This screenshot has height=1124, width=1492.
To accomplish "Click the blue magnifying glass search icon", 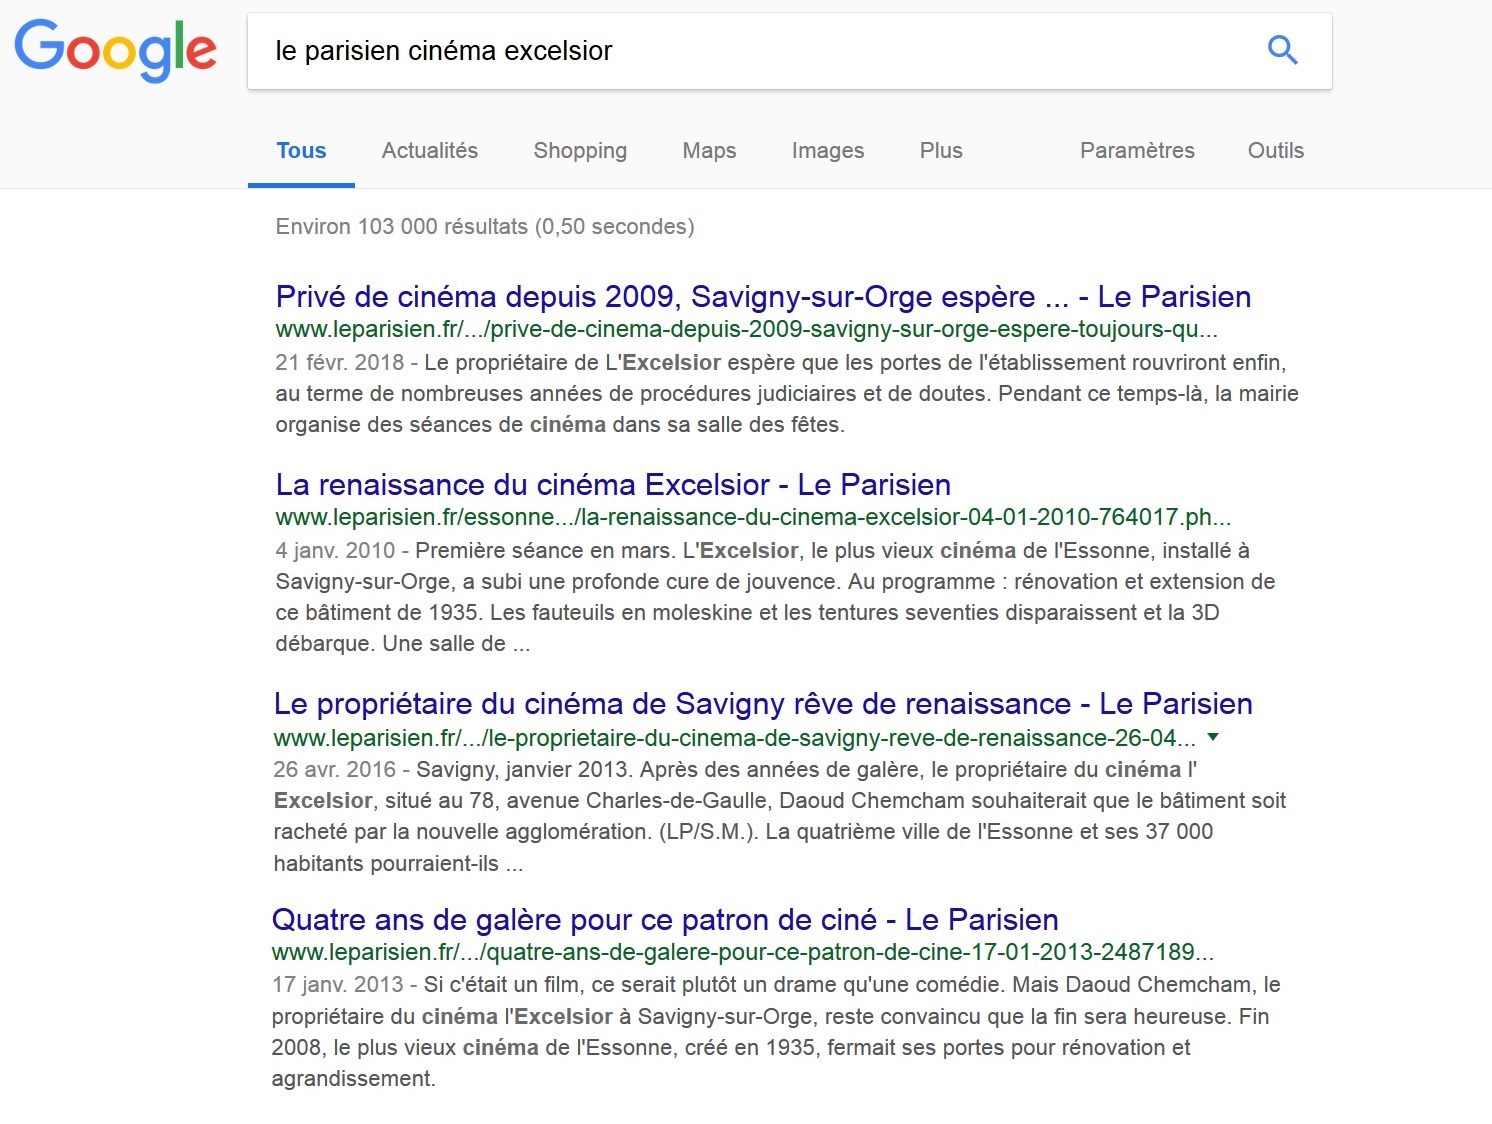I will 1282,50.
